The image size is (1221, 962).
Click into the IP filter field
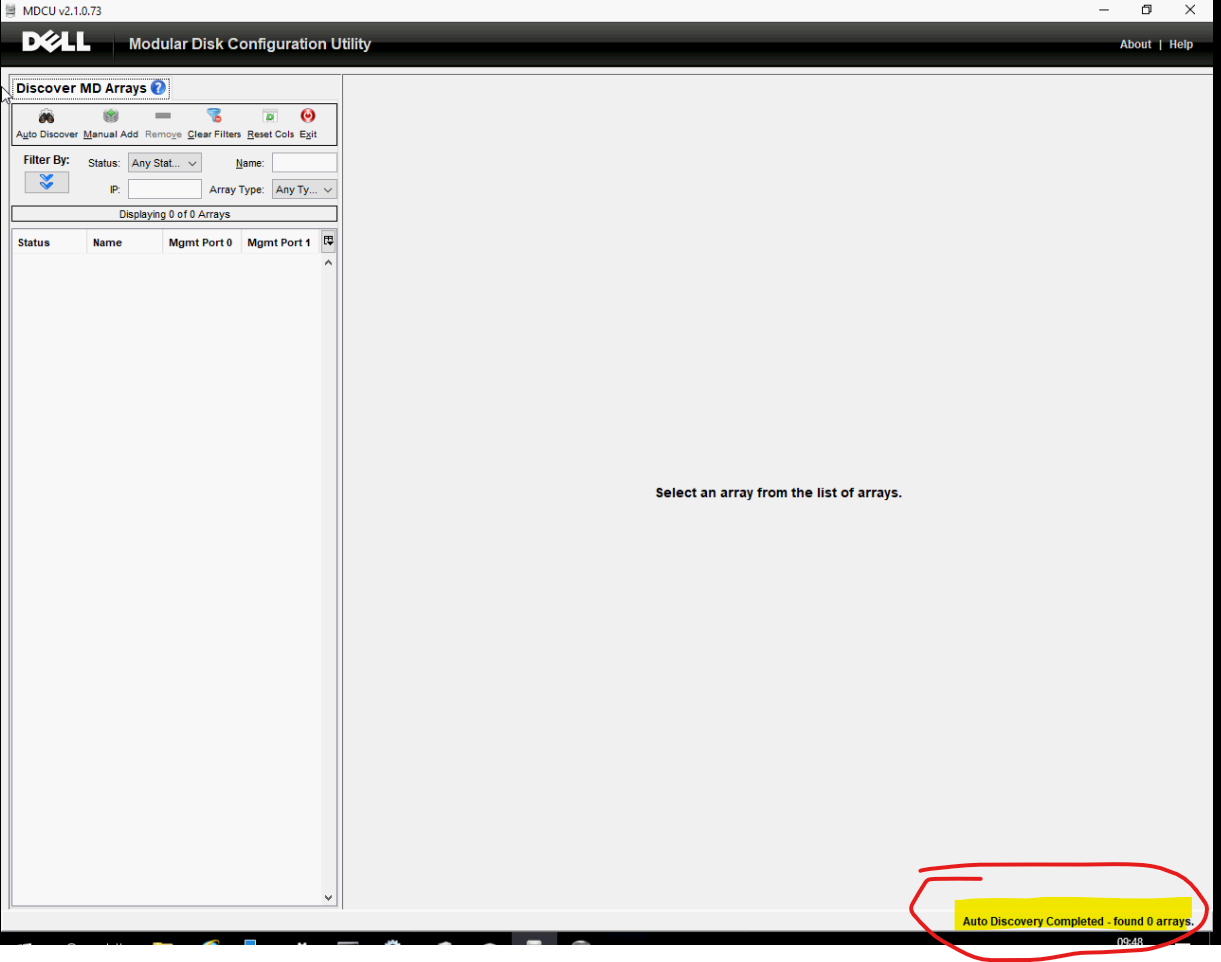165,189
